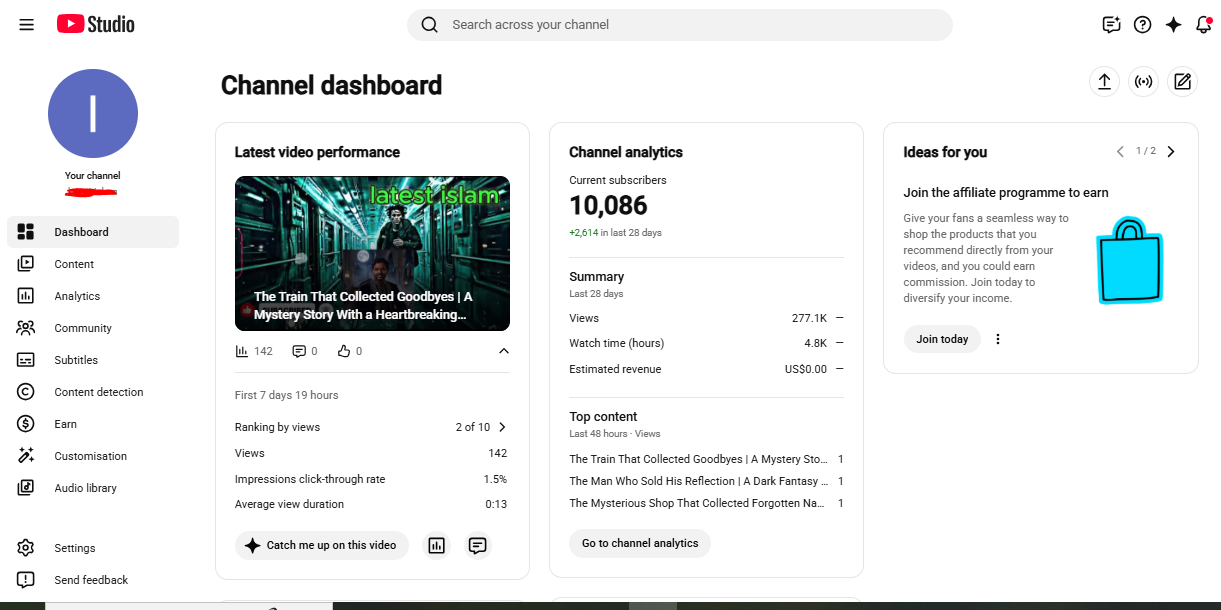Collapse the latest video performance details
Viewport: 1221px width, 610px height.
tap(503, 351)
